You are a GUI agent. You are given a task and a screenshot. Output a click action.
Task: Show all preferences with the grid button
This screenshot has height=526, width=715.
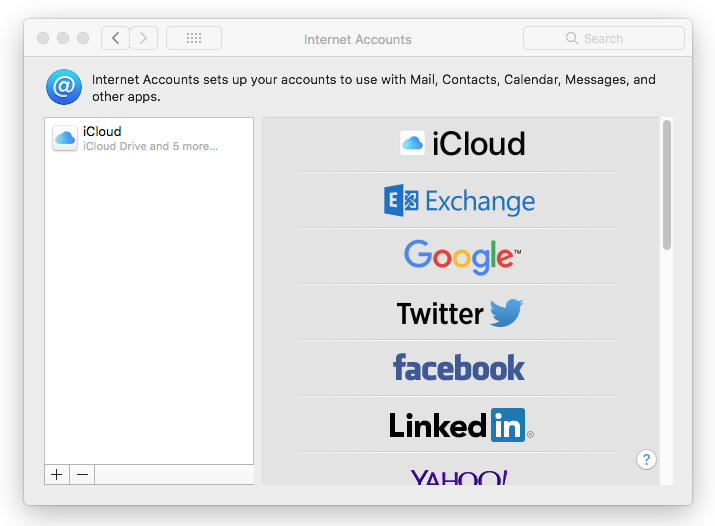pos(194,38)
